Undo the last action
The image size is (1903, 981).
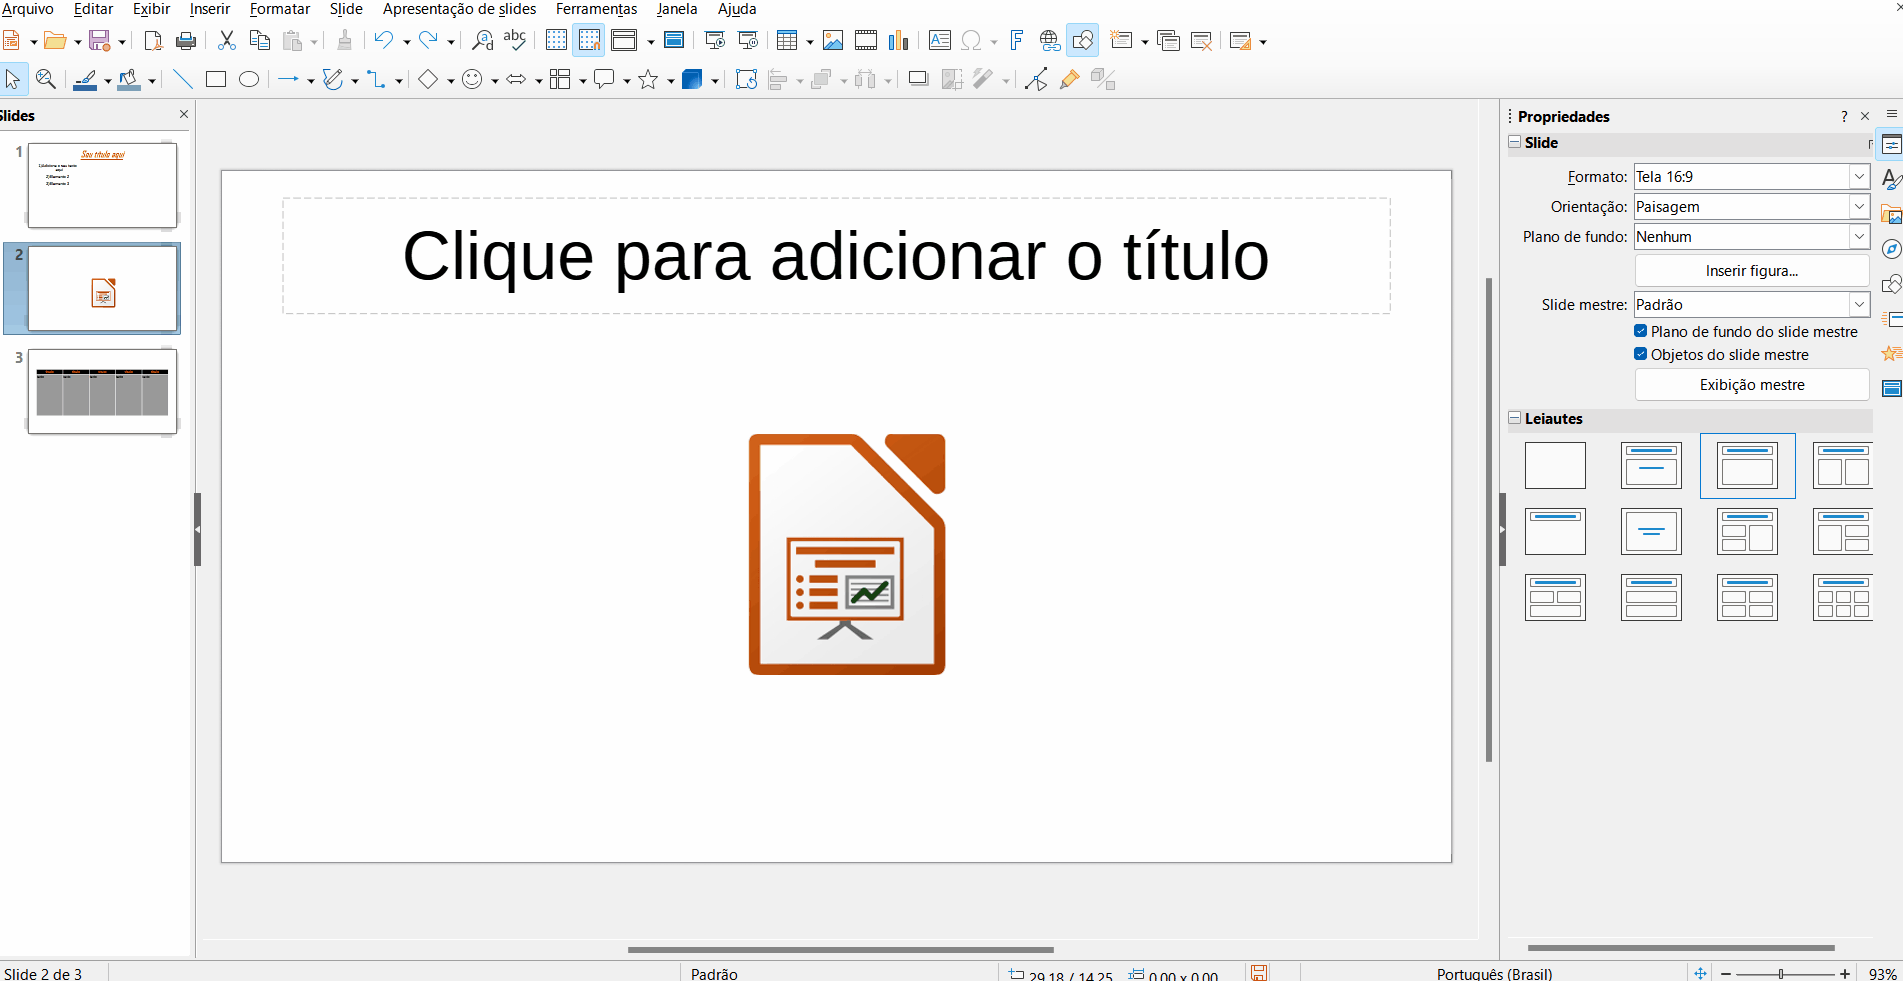(x=383, y=41)
